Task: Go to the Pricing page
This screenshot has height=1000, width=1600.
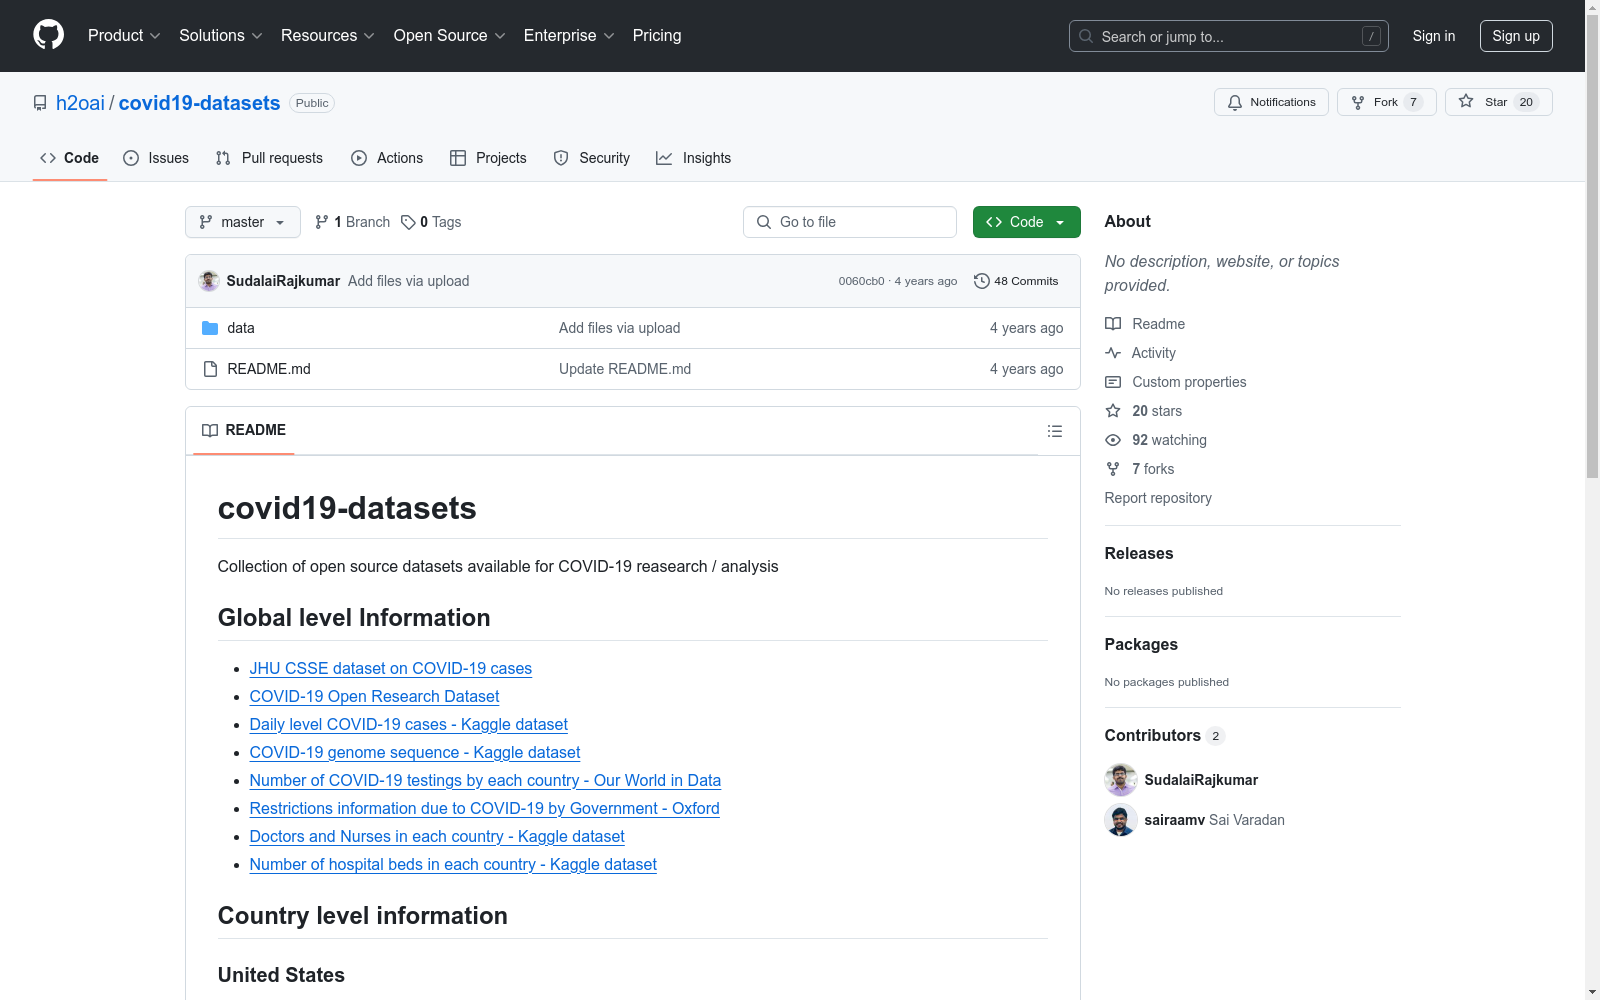Action: [657, 35]
